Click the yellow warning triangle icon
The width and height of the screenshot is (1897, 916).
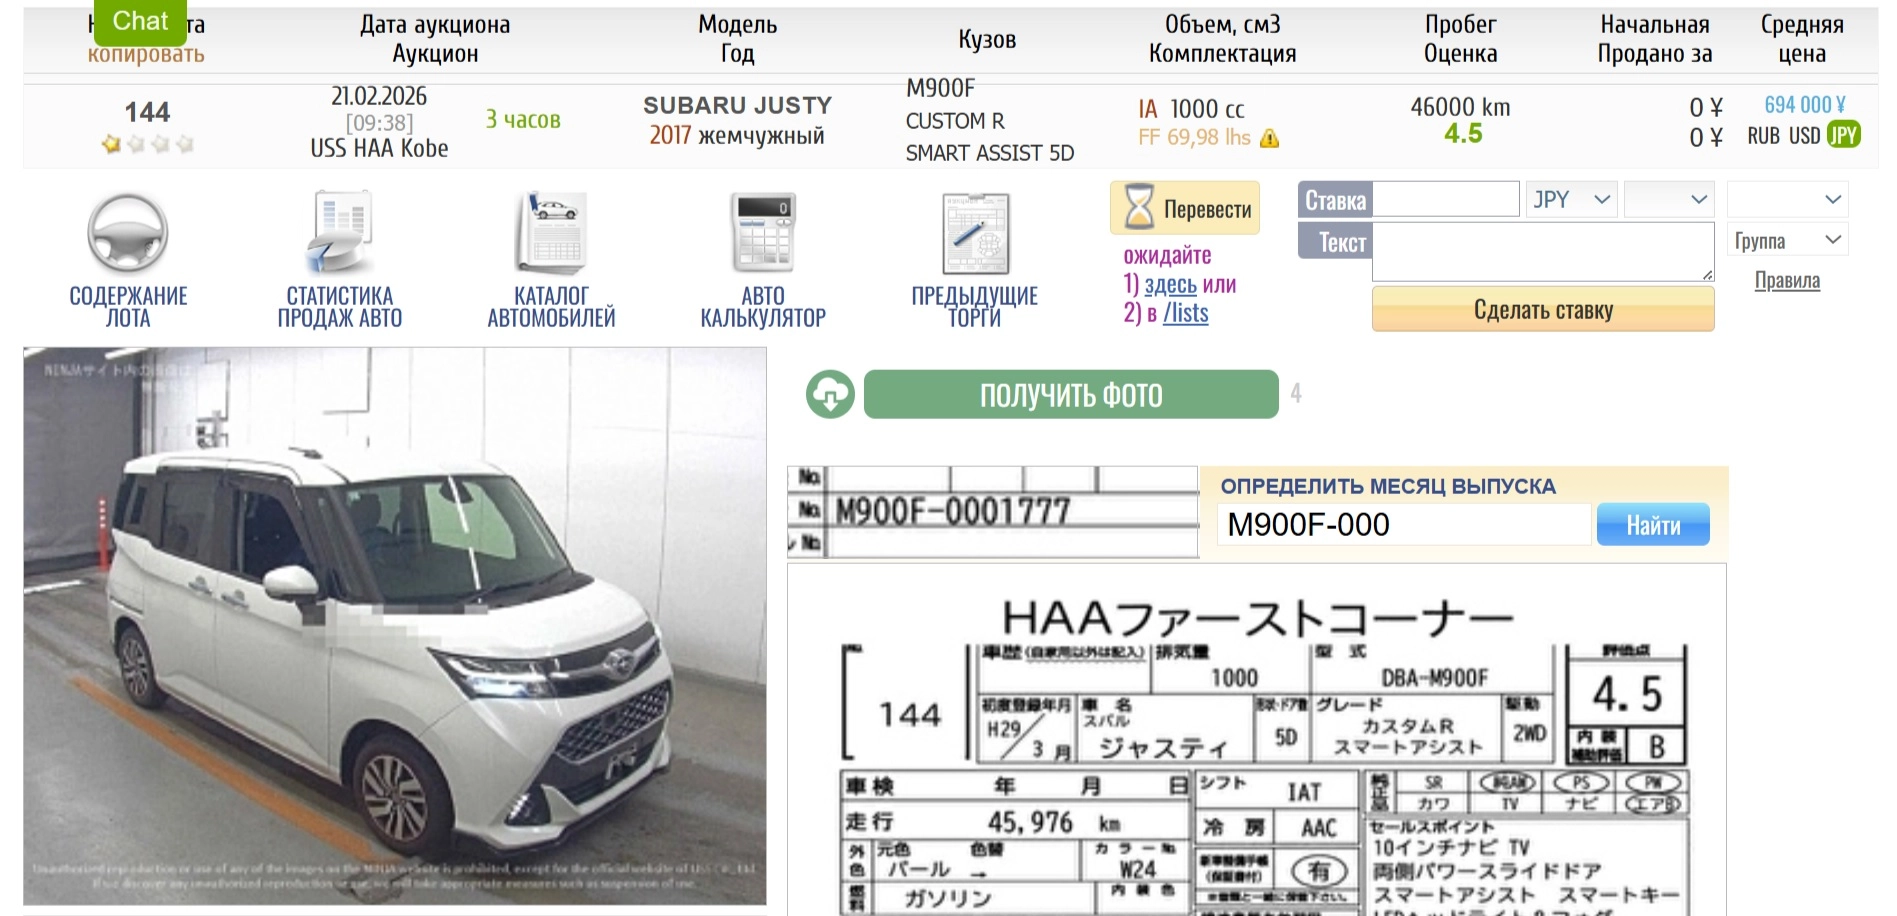pos(1270,139)
